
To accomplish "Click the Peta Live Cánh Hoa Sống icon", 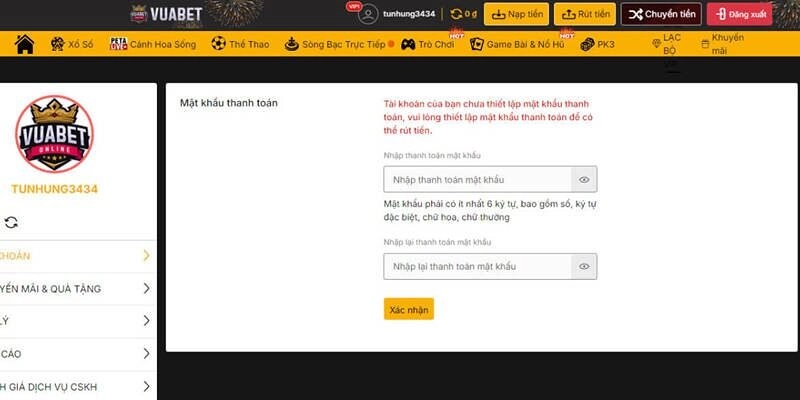I will (118, 44).
